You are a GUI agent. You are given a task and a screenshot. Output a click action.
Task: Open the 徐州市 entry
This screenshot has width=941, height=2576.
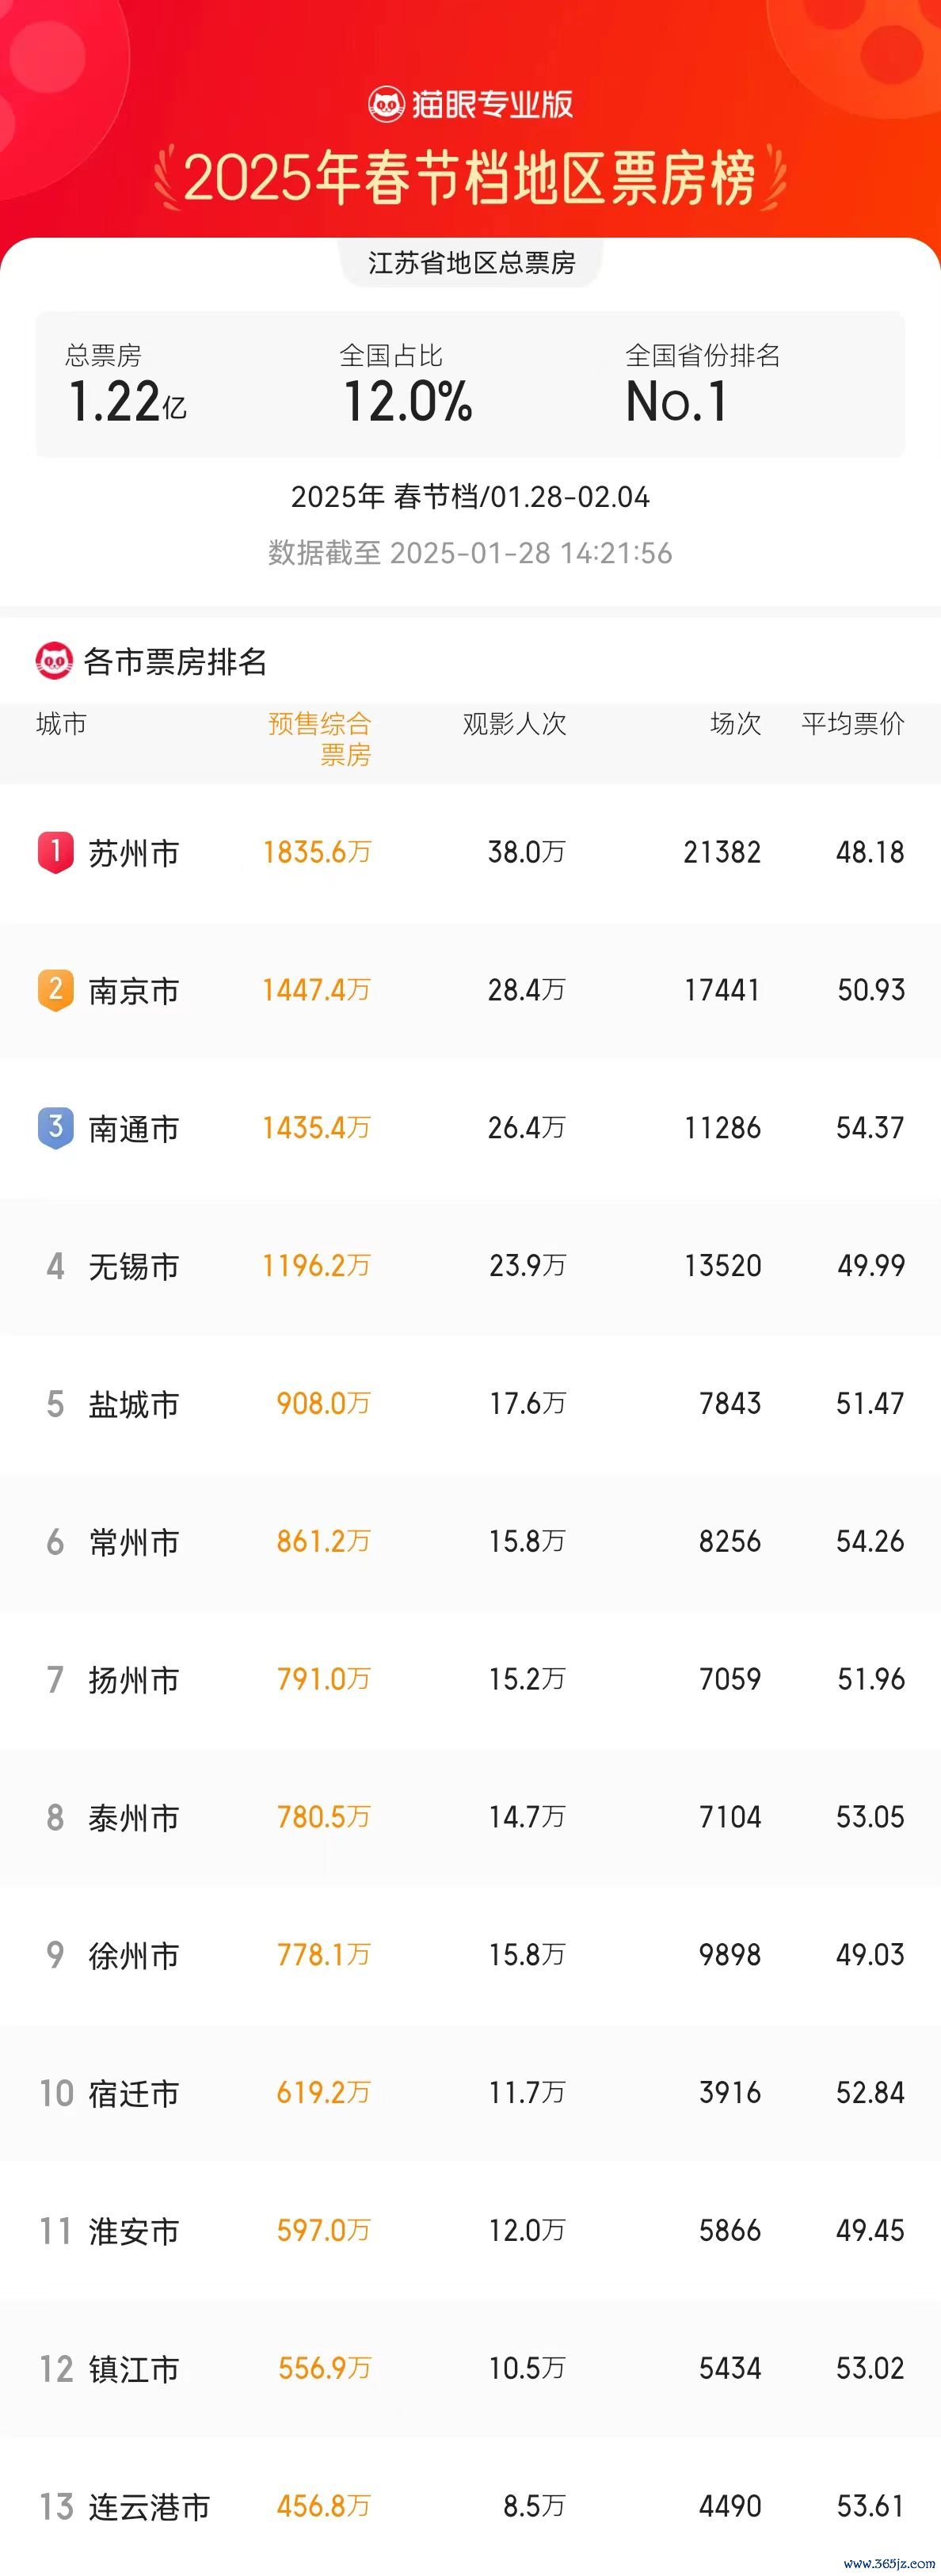point(470,1955)
